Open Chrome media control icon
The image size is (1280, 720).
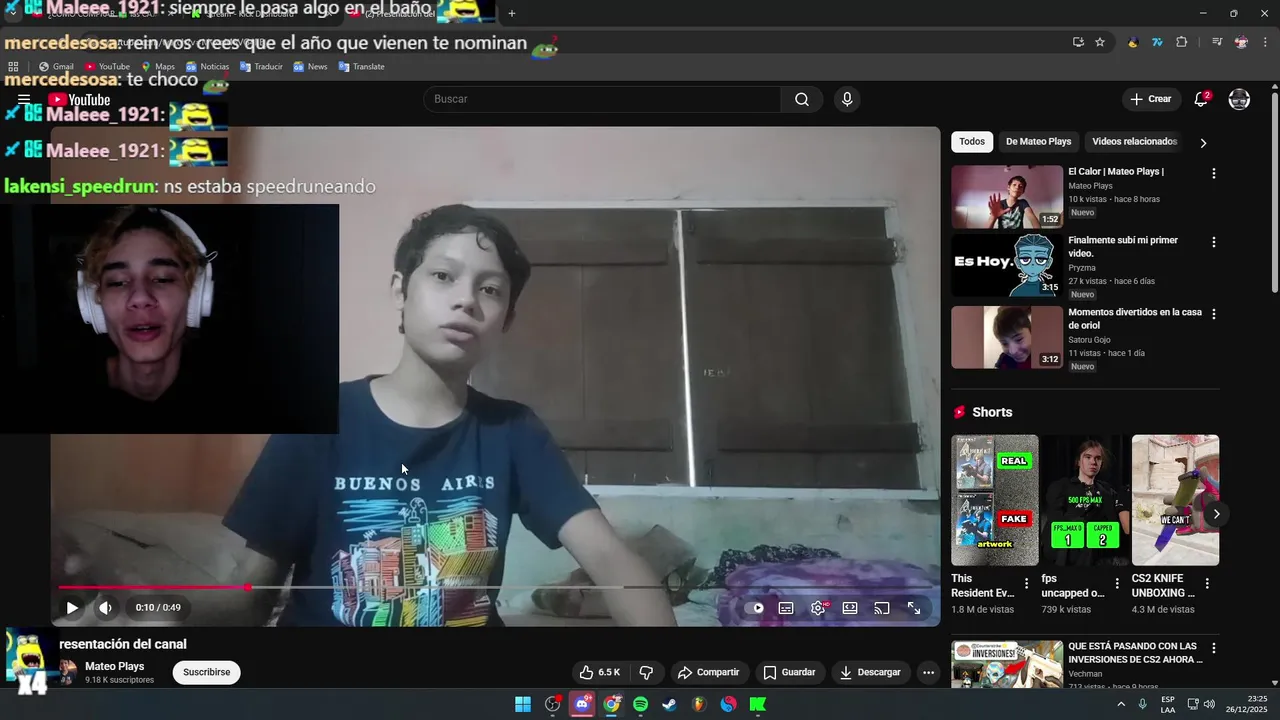click(1217, 42)
